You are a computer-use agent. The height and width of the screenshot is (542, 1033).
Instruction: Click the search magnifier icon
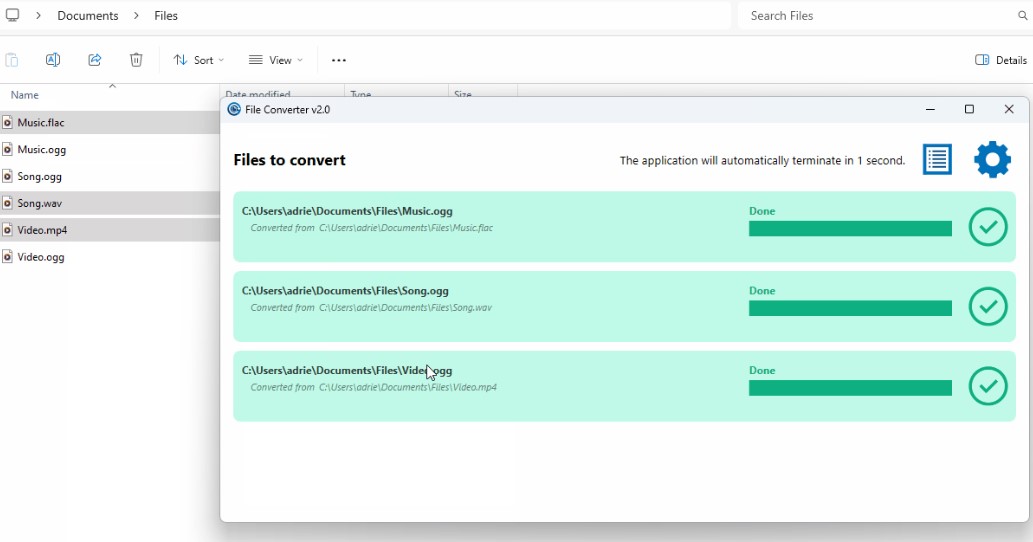pos(1022,15)
